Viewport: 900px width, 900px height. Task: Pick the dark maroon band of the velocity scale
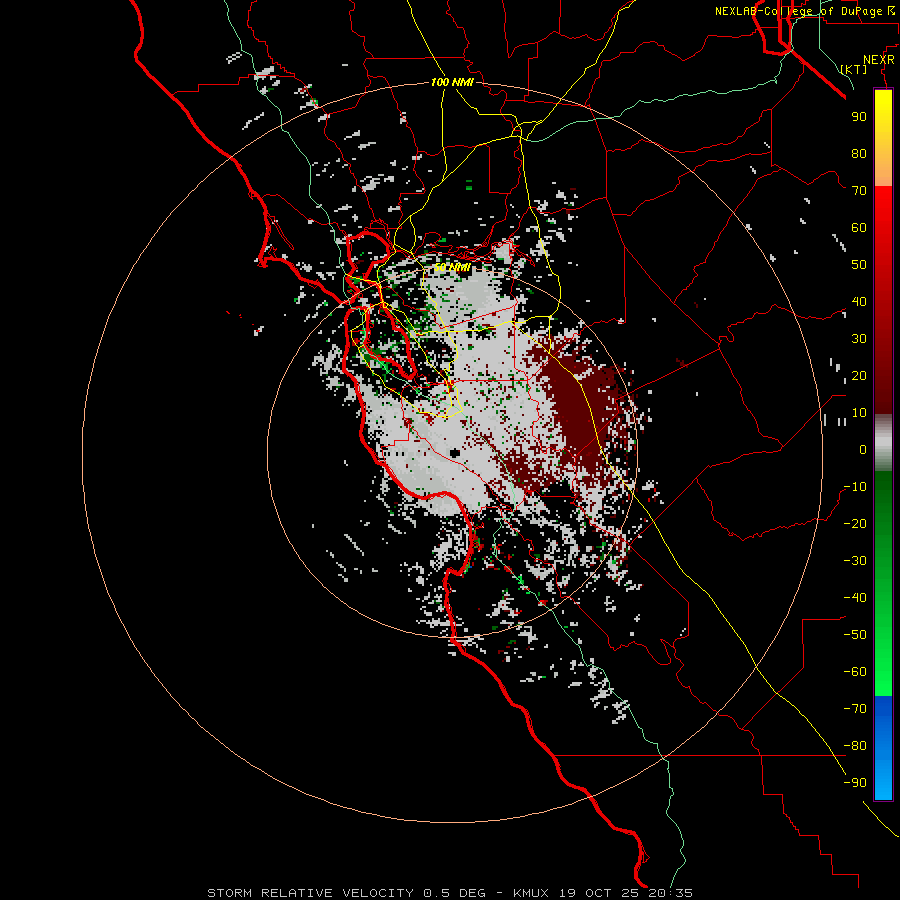point(883,367)
